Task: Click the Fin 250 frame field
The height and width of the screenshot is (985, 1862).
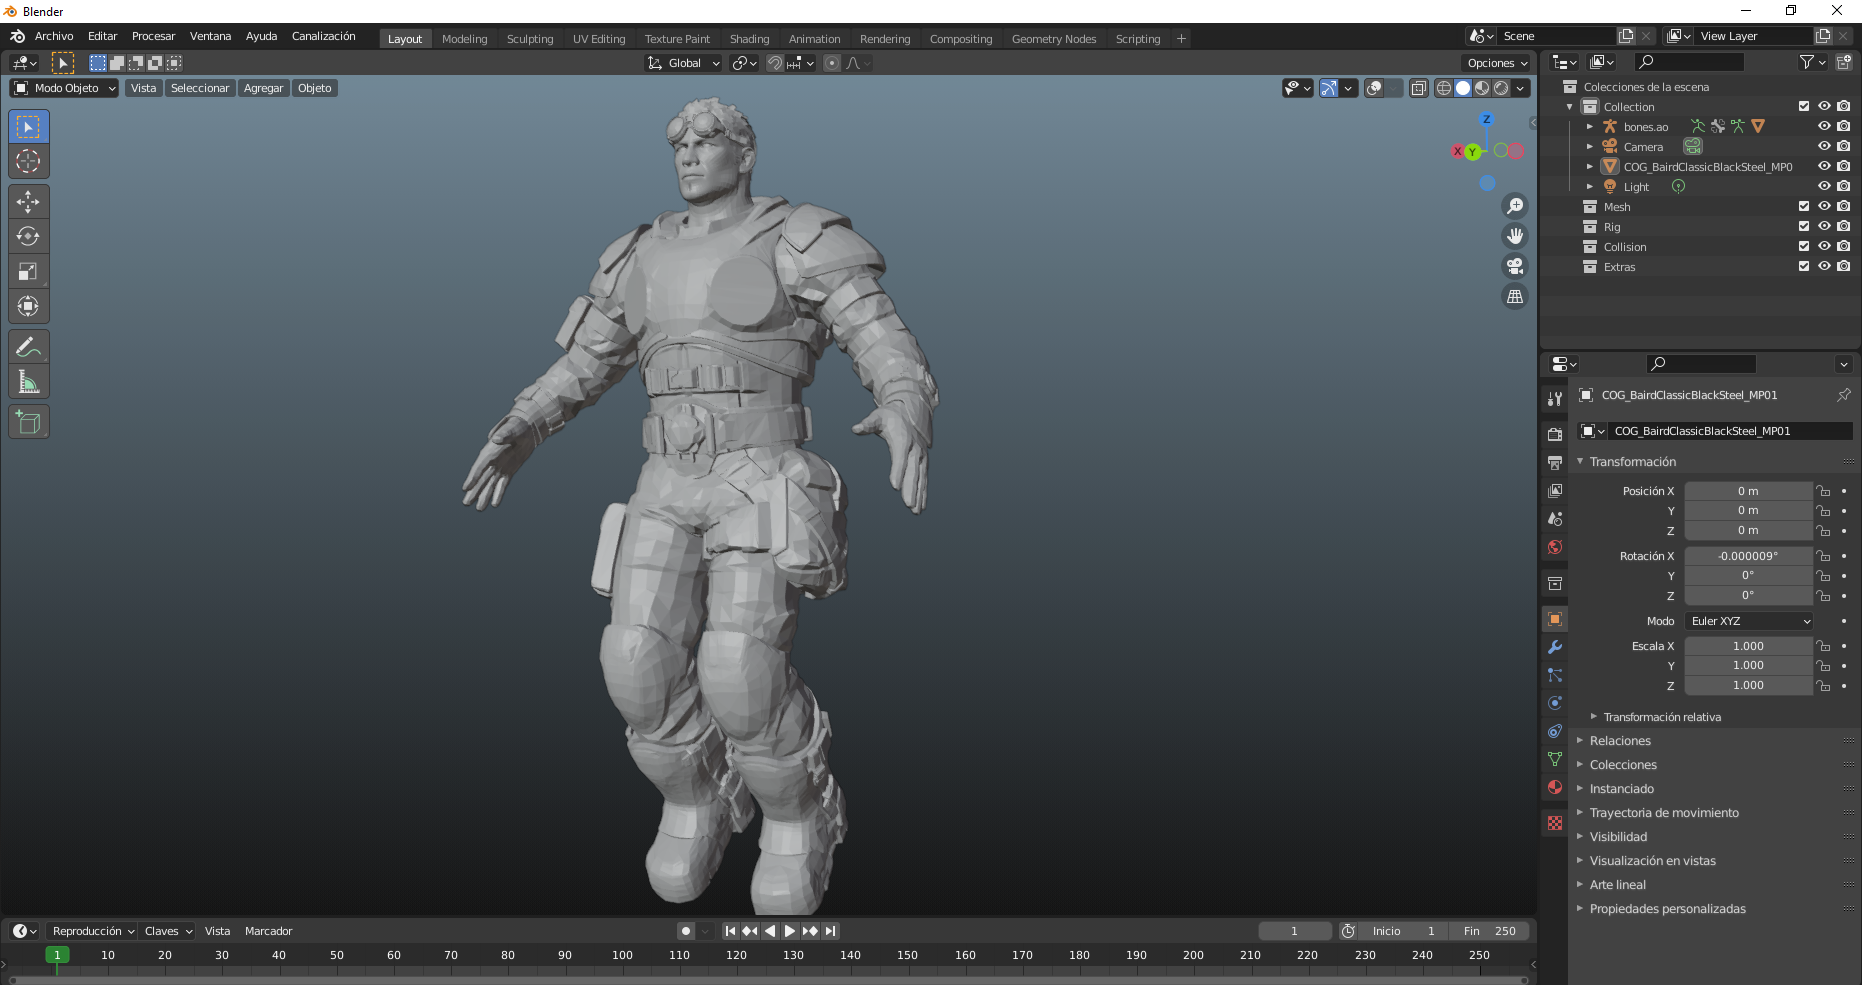Action: (x=1489, y=931)
